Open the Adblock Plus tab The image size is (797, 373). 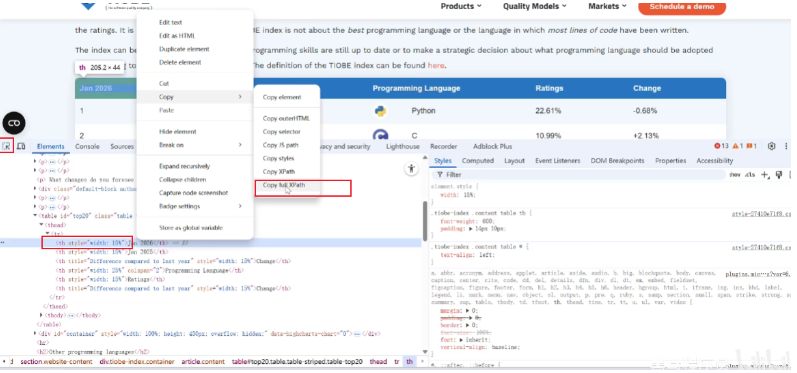tap(492, 146)
